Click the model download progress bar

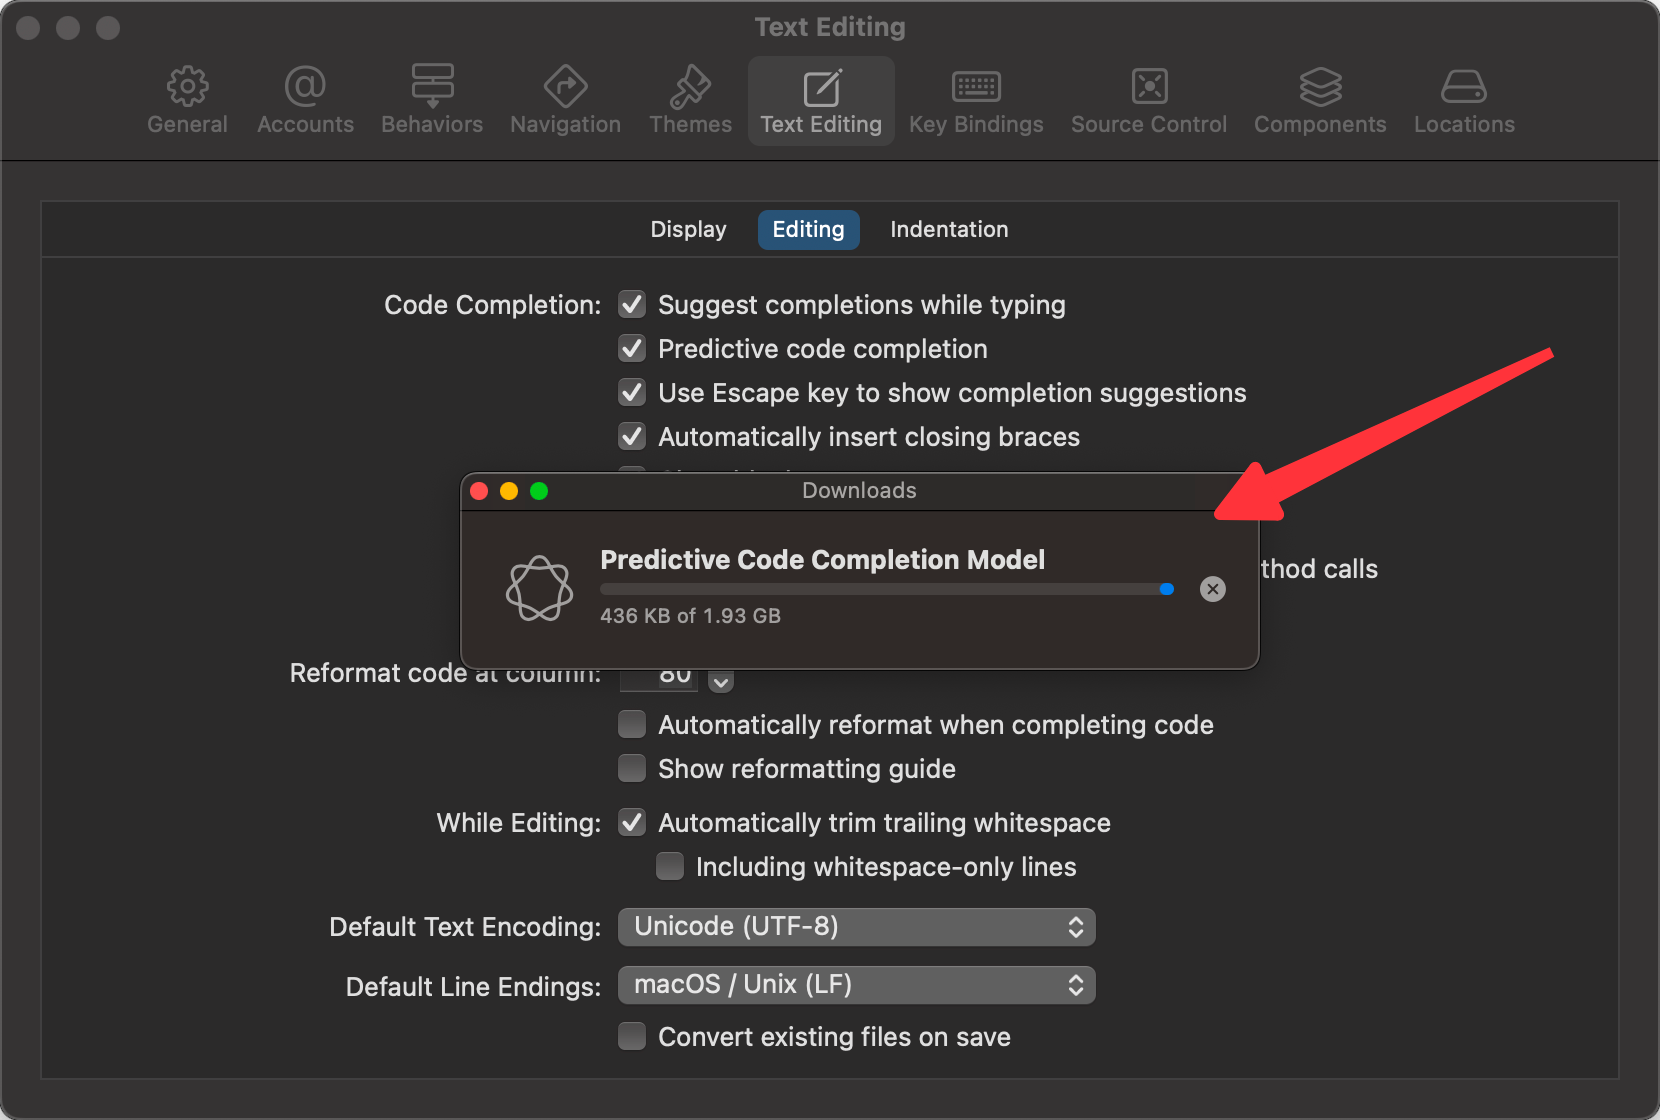coord(886,589)
